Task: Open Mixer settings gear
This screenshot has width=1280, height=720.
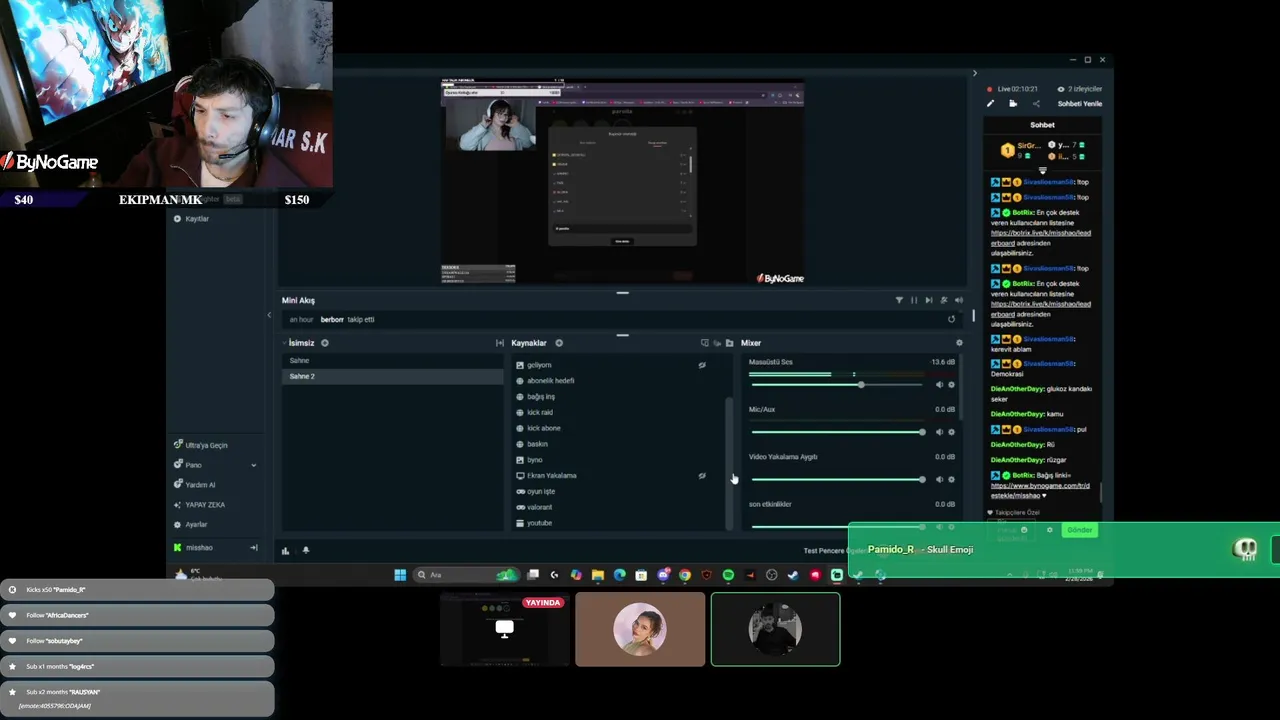Action: click(x=959, y=343)
